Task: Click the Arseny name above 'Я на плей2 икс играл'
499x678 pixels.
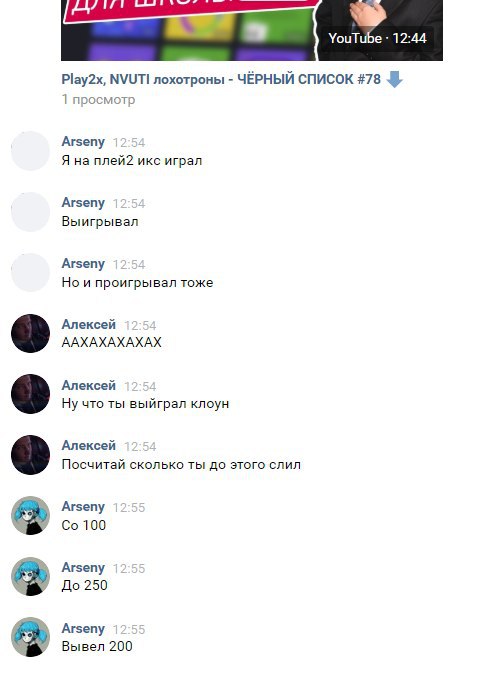Action: pos(83,141)
